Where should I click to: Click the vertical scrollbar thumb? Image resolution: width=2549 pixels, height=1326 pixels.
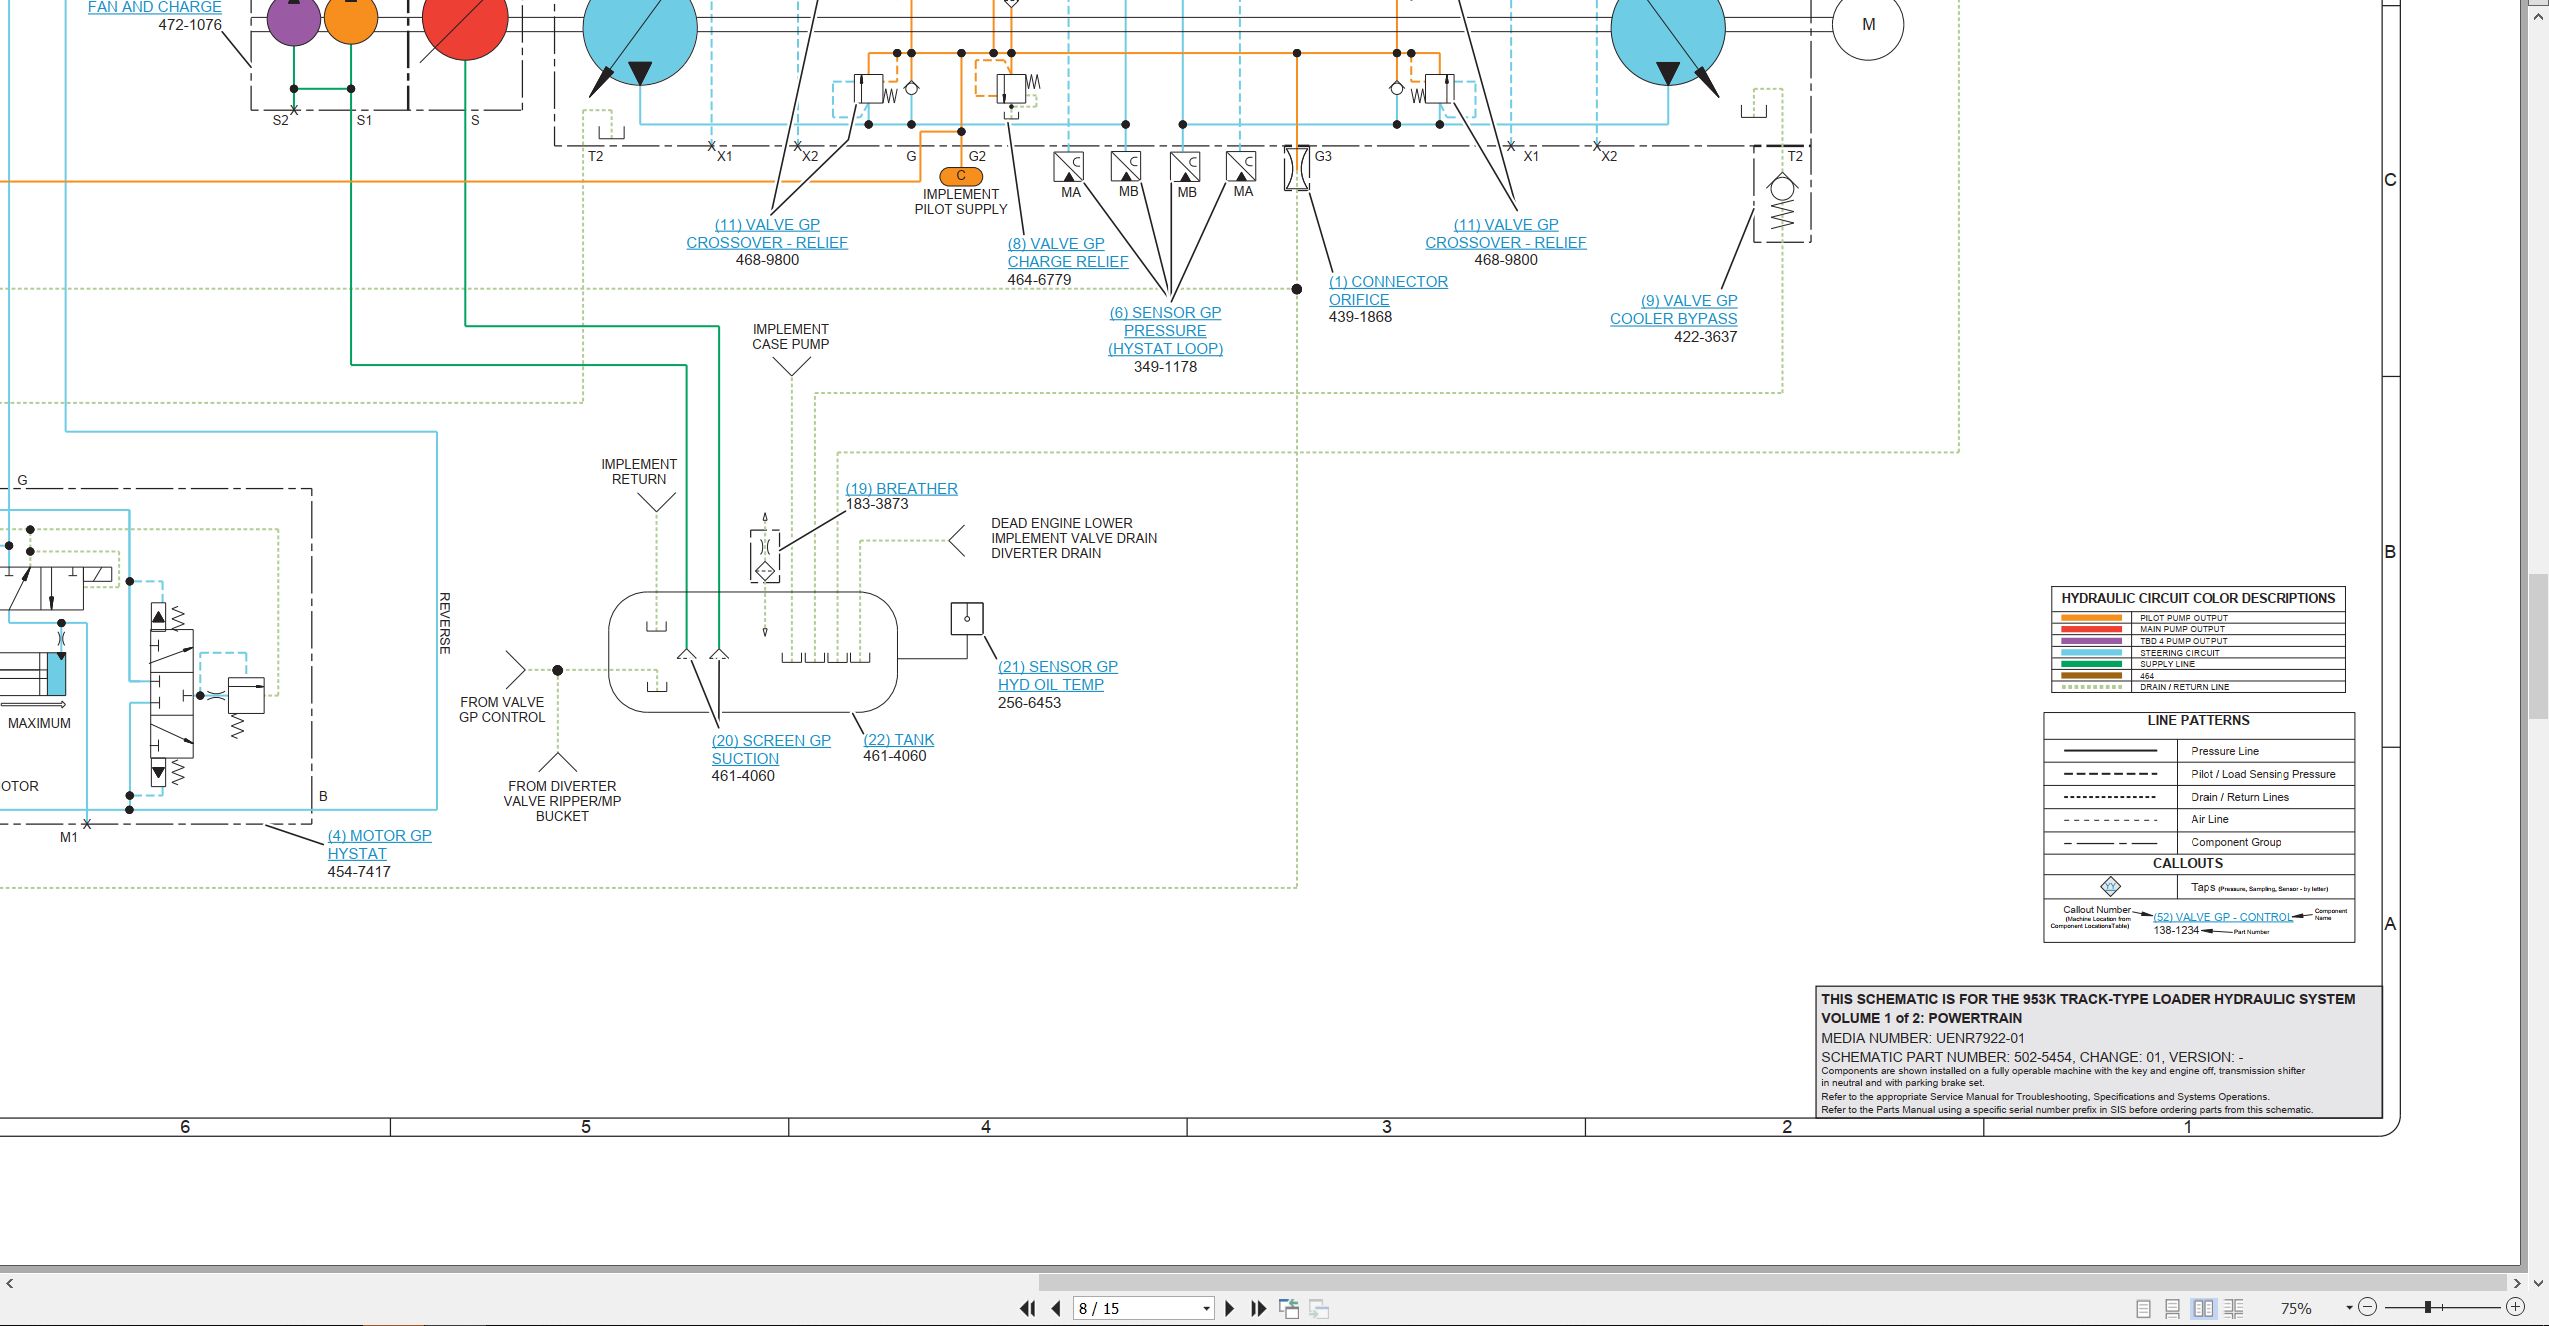pos(2538,646)
